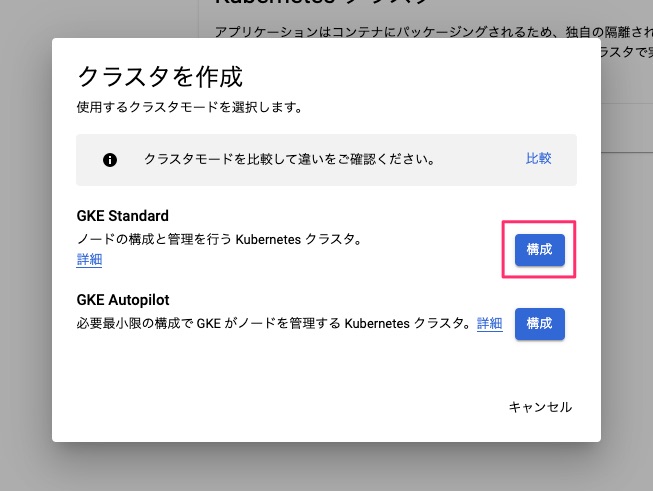Click the info icon in the comparison banner
Screen dimensions: 653x491
tap(110, 160)
